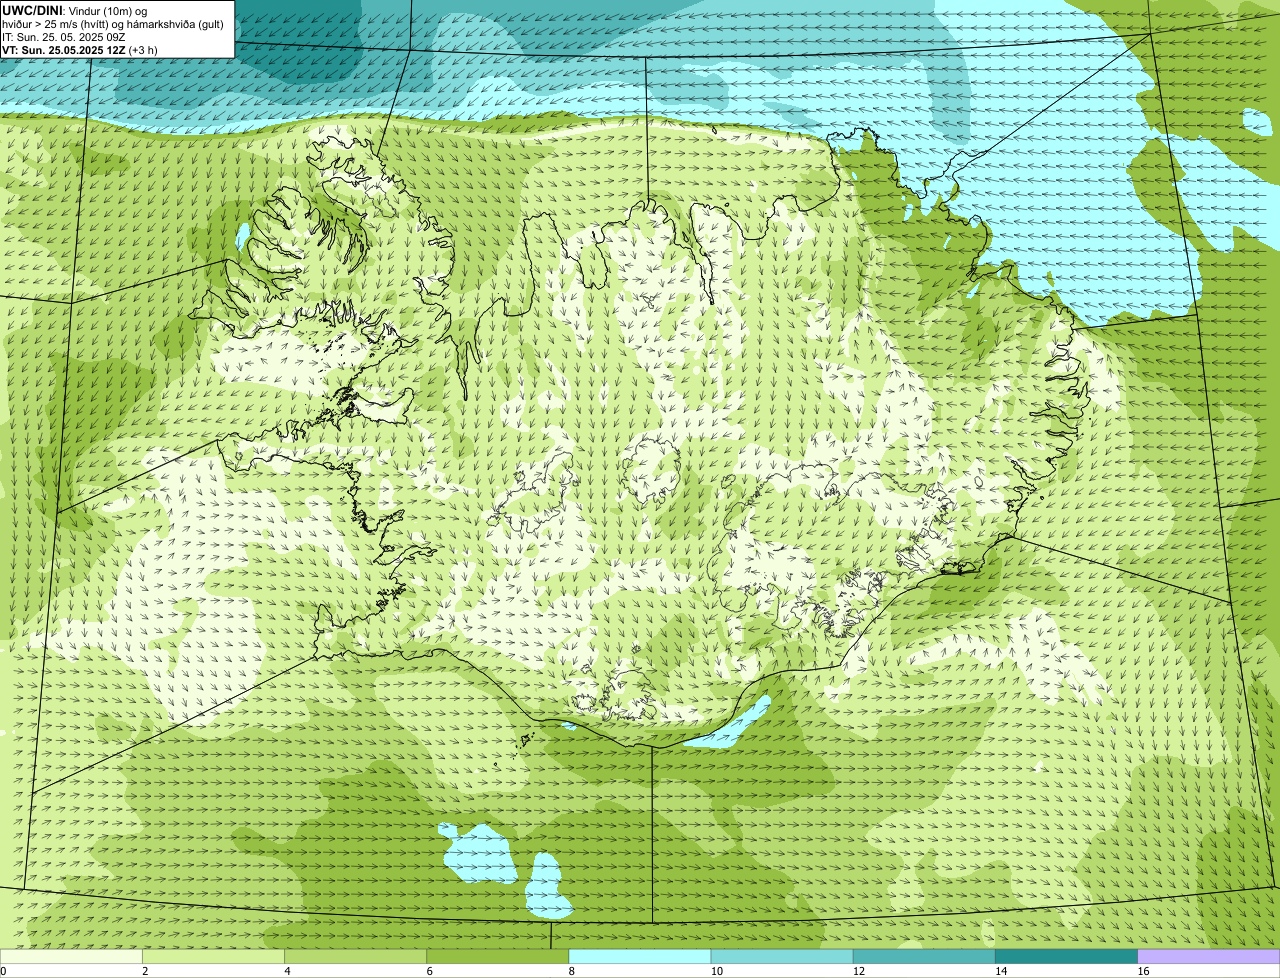Click the legend scale label "2"
Image resolution: width=1280 pixels, height=978 pixels.
[x=145, y=971]
